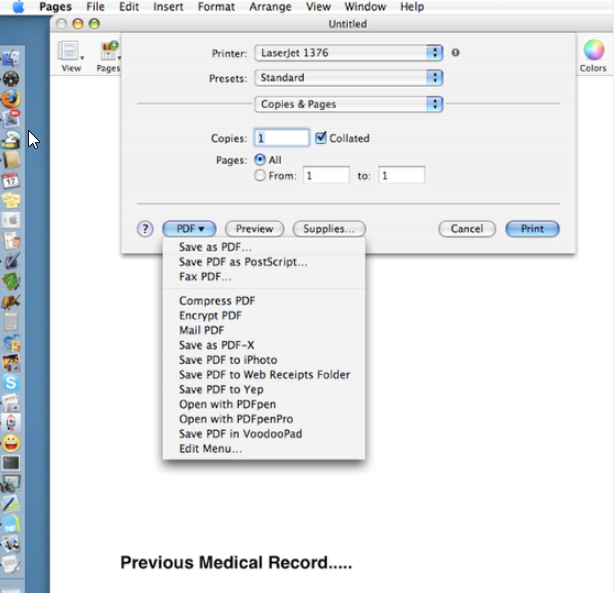The image size is (615, 593).
Task: Click the Supplies… button
Action: point(329,229)
